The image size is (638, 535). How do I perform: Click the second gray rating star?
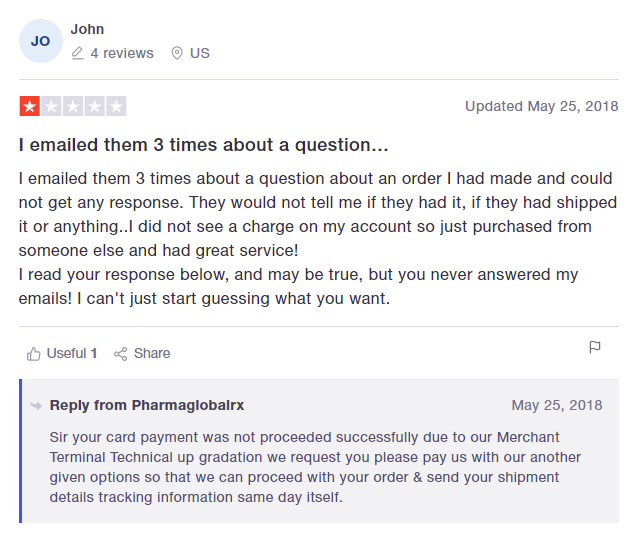51,106
